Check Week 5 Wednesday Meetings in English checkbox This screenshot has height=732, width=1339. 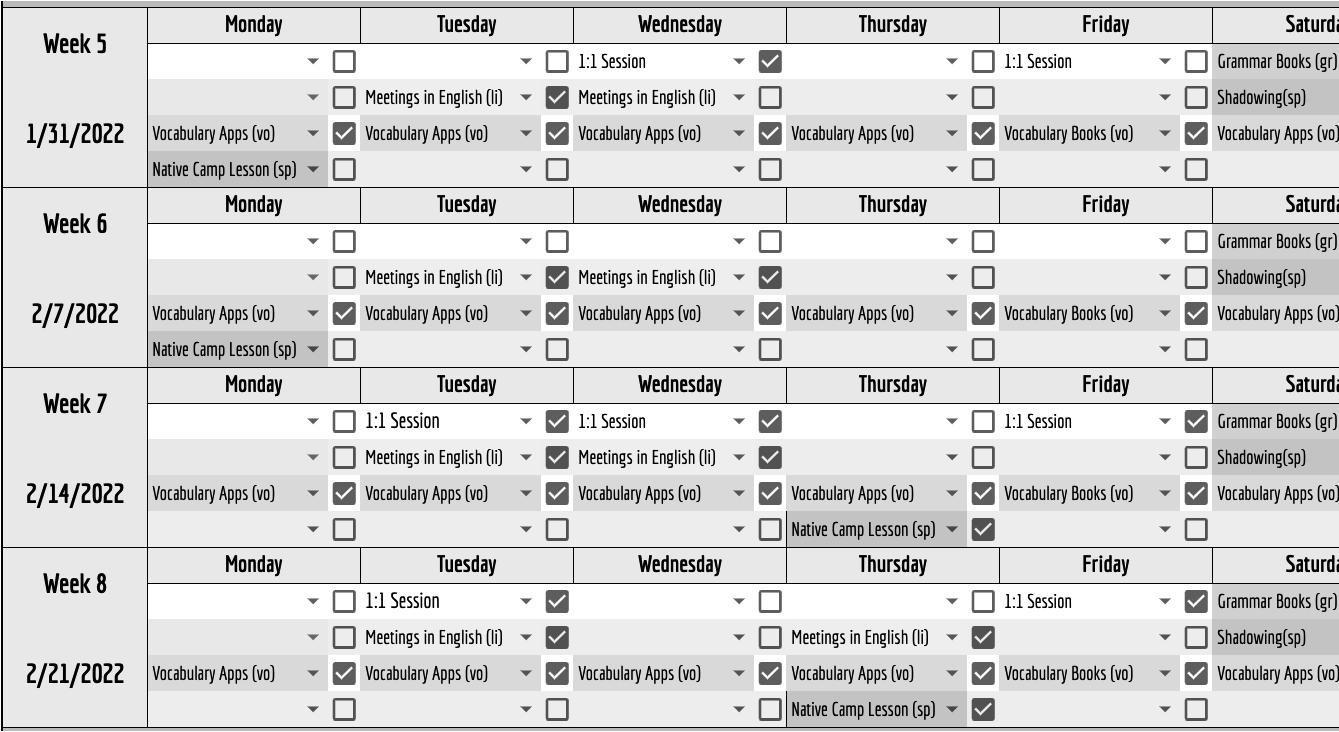770,97
